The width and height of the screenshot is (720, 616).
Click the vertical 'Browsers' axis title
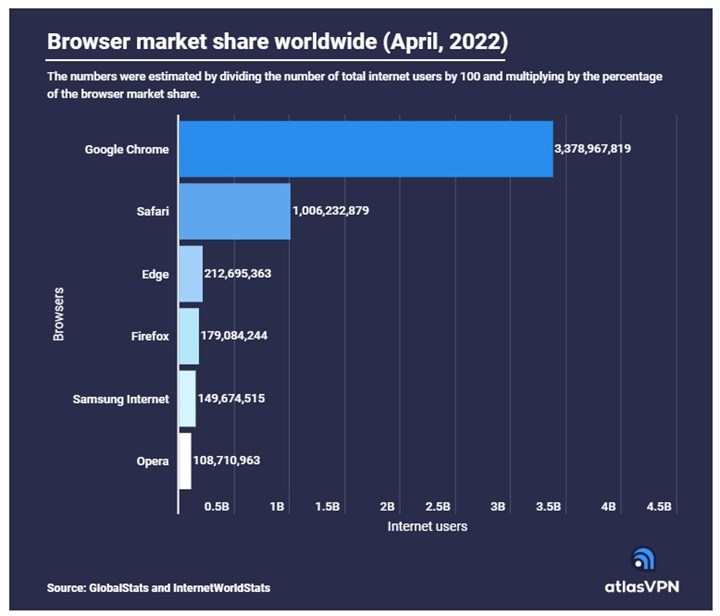pos(59,314)
